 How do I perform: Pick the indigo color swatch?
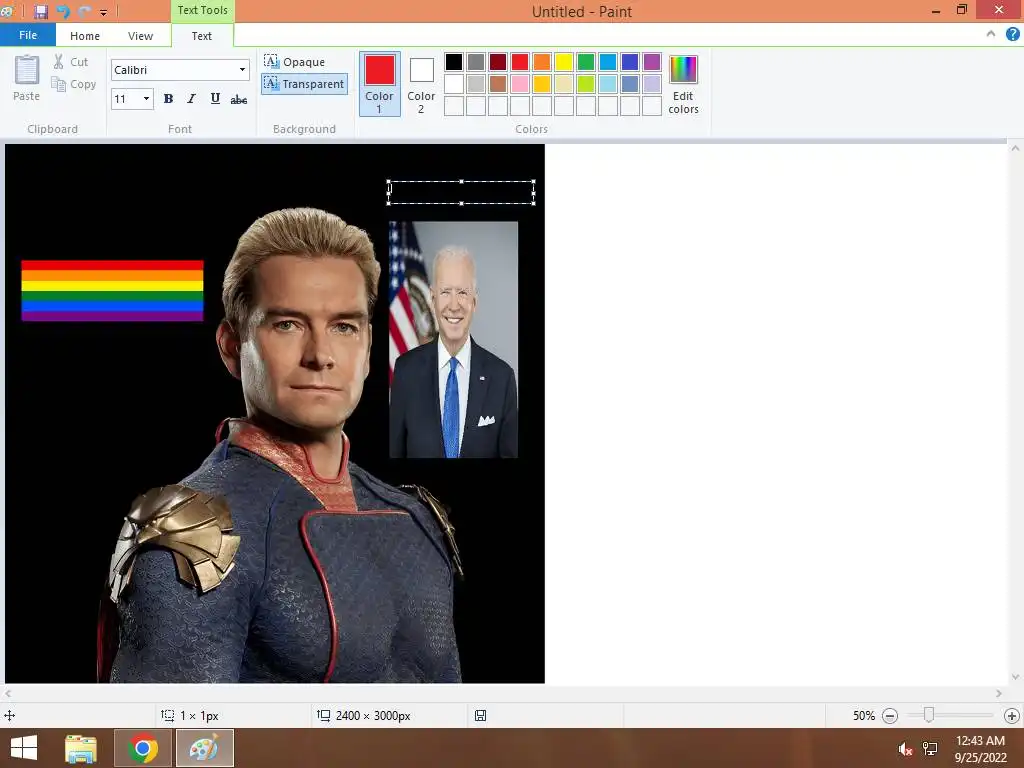coord(630,62)
